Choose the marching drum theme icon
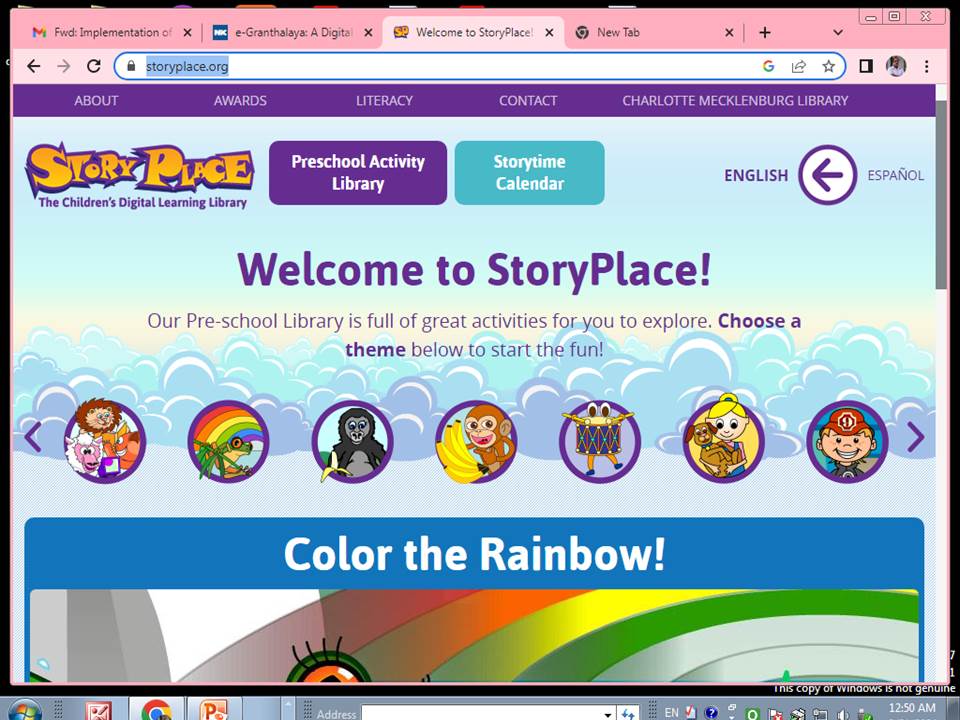 pos(599,441)
